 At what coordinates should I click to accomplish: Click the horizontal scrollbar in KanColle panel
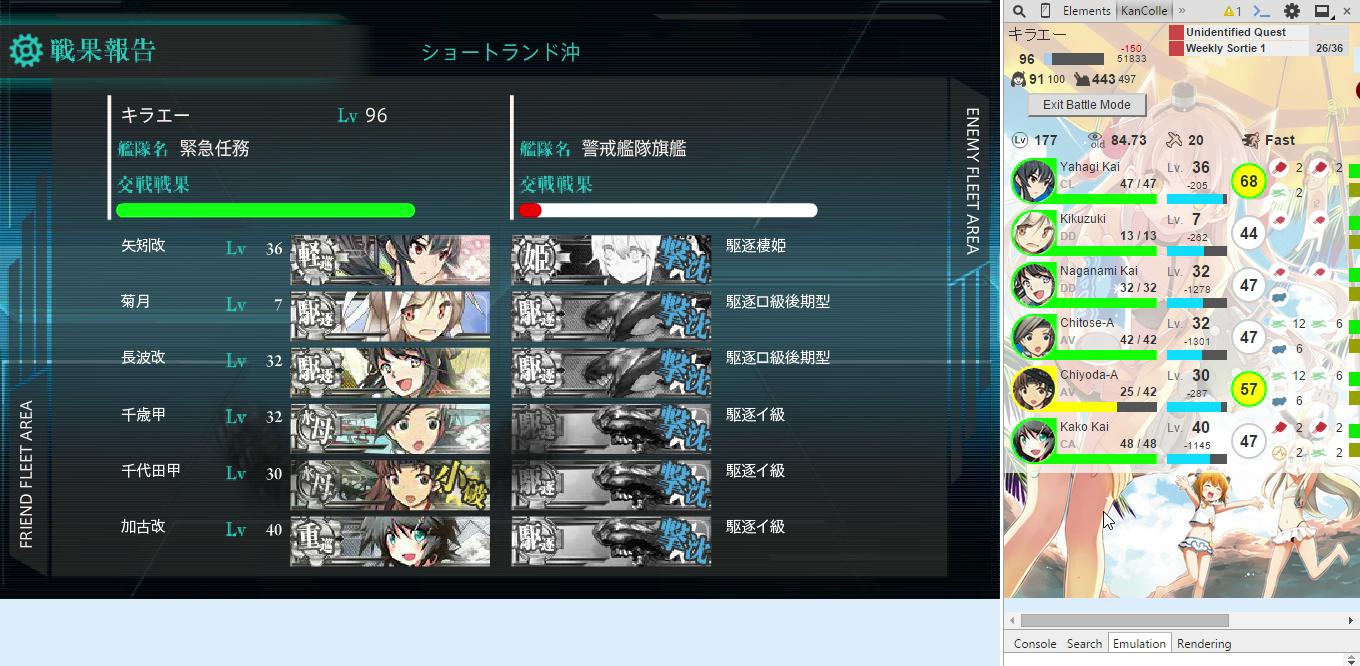click(x=1125, y=621)
